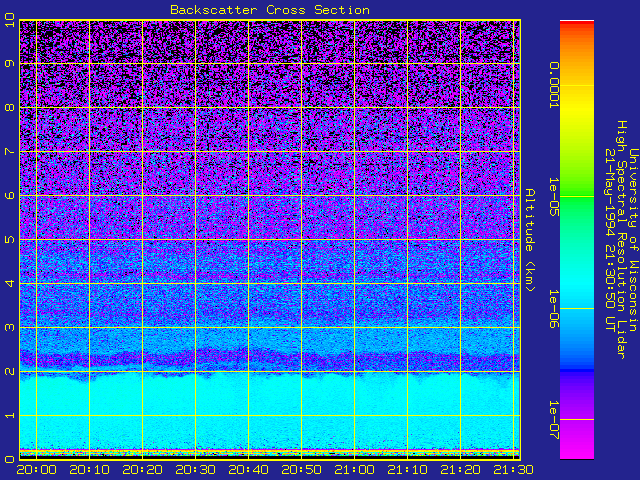Click the magenta band near ground level
The height and width of the screenshot is (480, 640).
click(x=270, y=451)
